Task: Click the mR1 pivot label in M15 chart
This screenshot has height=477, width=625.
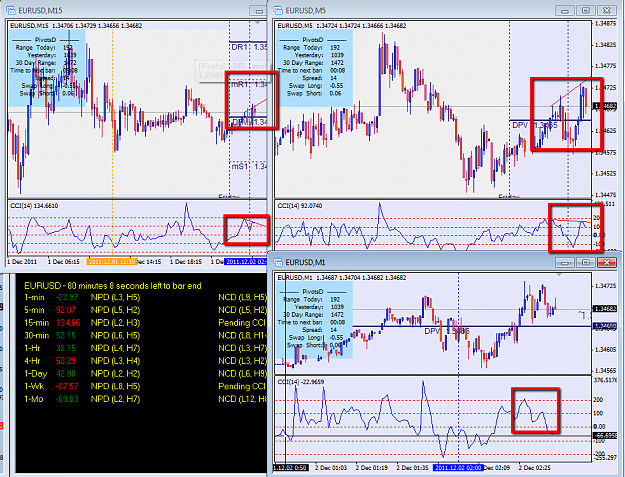Action: click(x=249, y=84)
